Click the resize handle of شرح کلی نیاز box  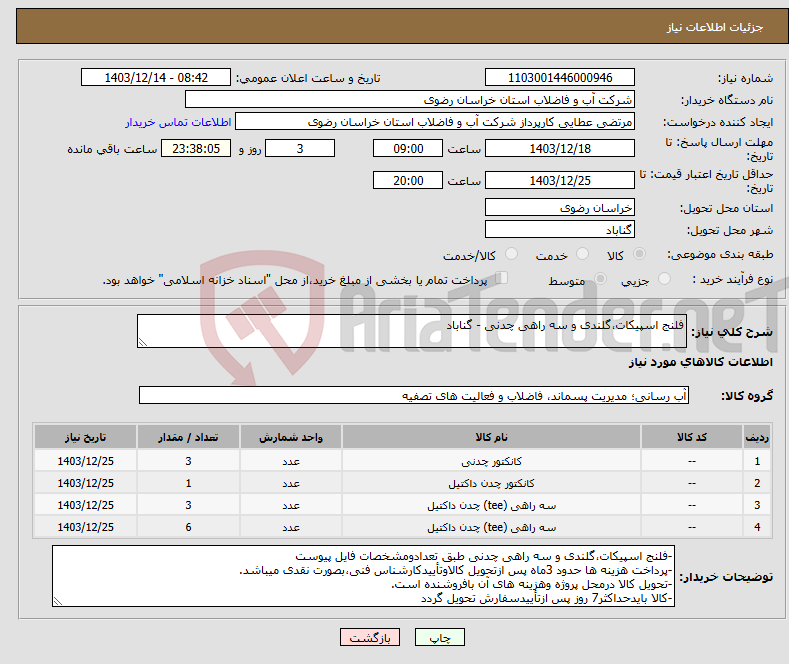pos(143,343)
